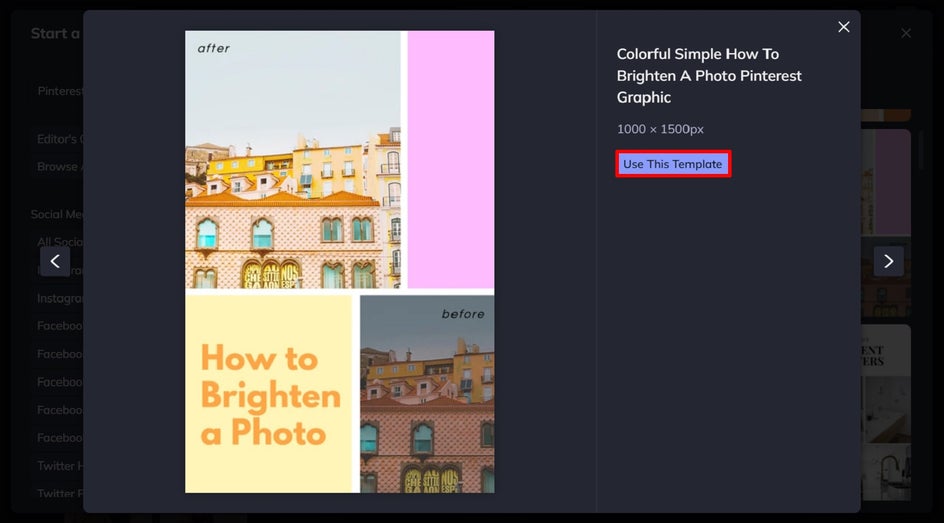The height and width of the screenshot is (523, 944).
Task: Open the dimmed white template thumbnail behind the modal
Action: point(886,412)
